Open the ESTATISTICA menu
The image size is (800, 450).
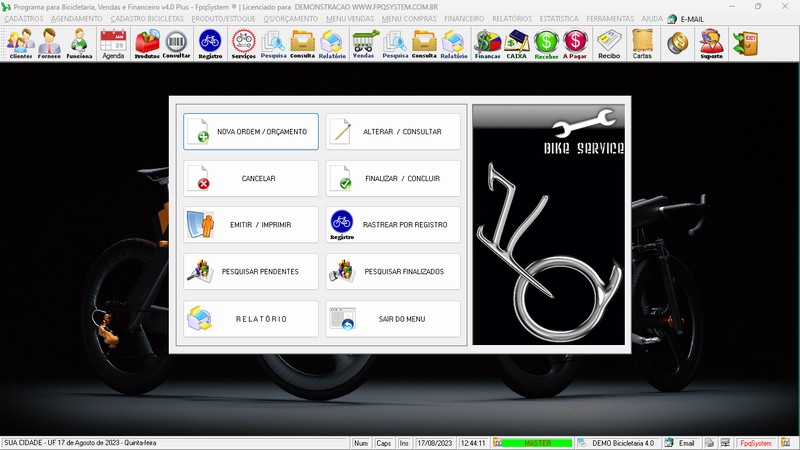[559, 18]
